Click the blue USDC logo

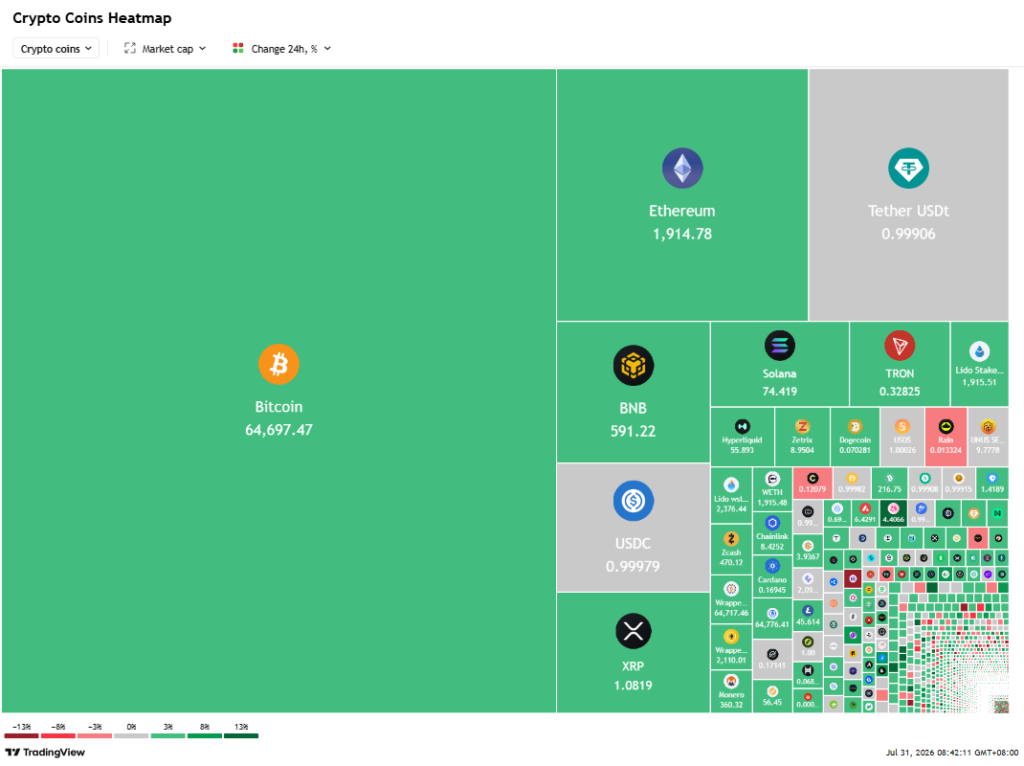click(633, 501)
